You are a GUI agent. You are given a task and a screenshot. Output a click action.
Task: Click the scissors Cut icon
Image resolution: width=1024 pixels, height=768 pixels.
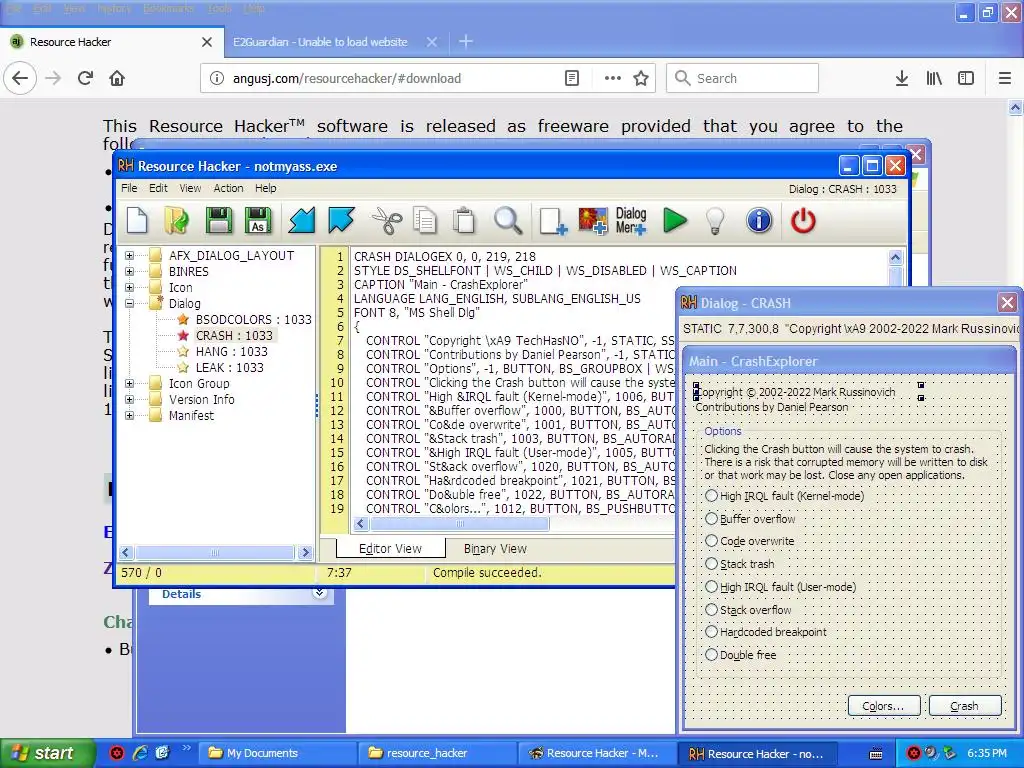click(x=387, y=221)
